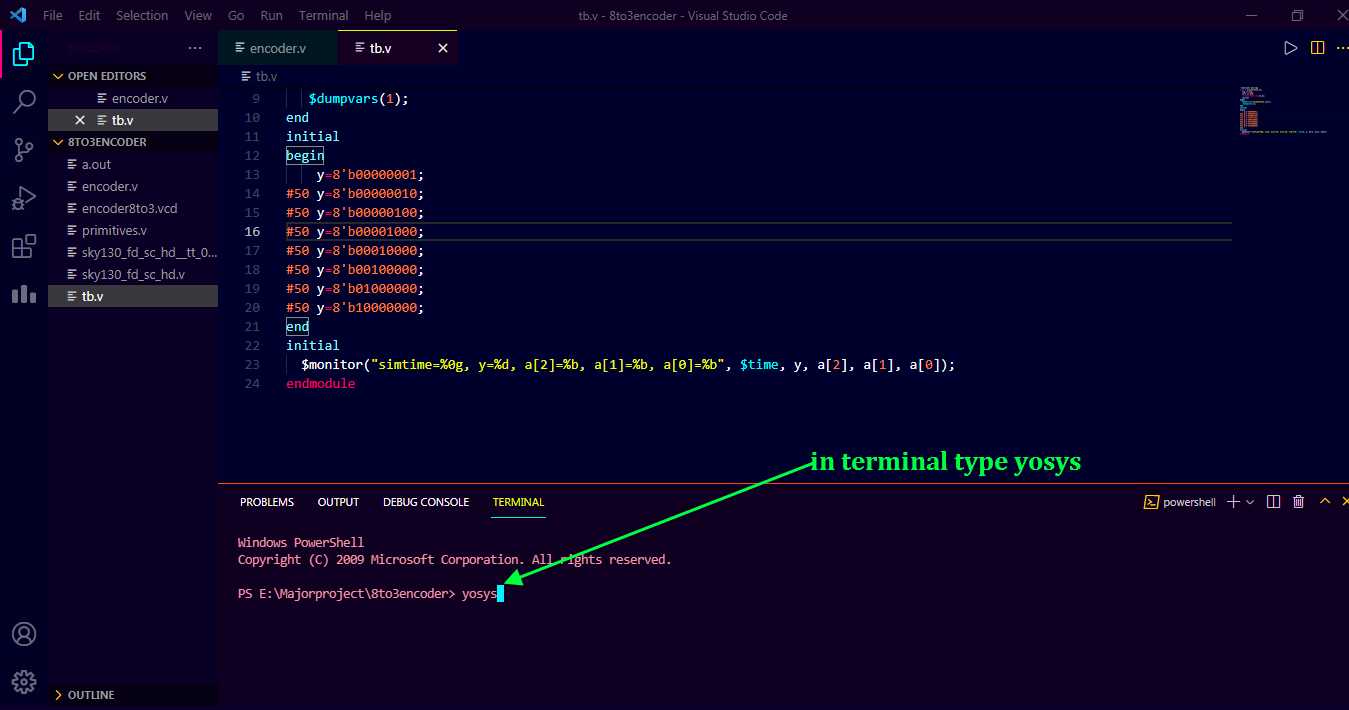Image resolution: width=1349 pixels, height=710 pixels.
Task: Open the terminal launch profile dropdown
Action: (x=1250, y=502)
